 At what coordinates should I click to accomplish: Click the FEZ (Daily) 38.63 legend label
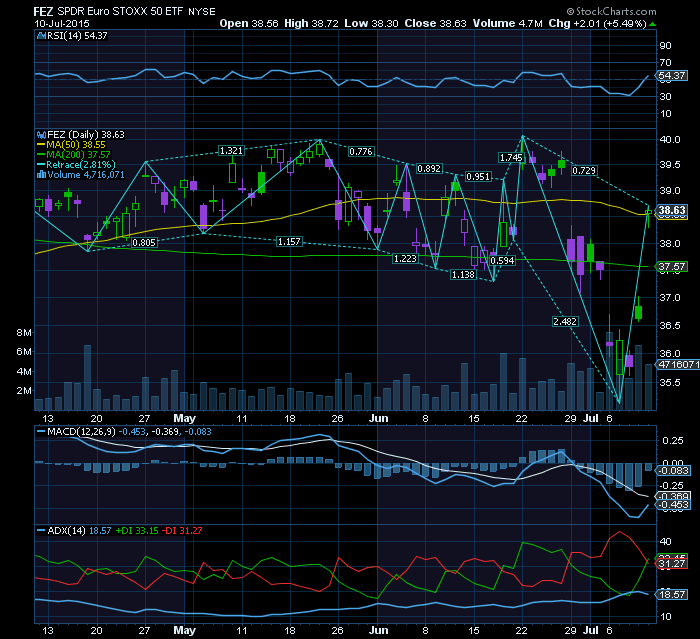pyautogui.click(x=86, y=135)
